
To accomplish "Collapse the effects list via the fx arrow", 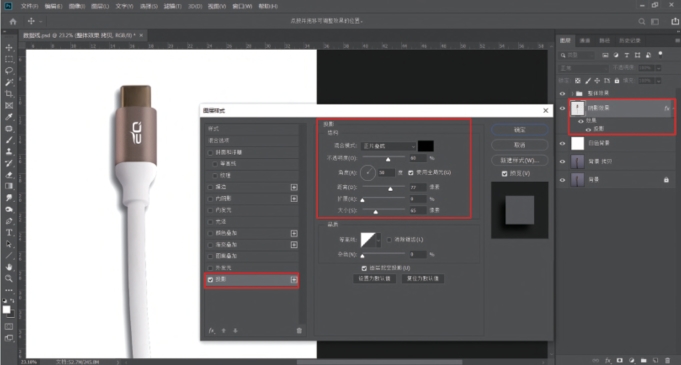I will (674, 108).
